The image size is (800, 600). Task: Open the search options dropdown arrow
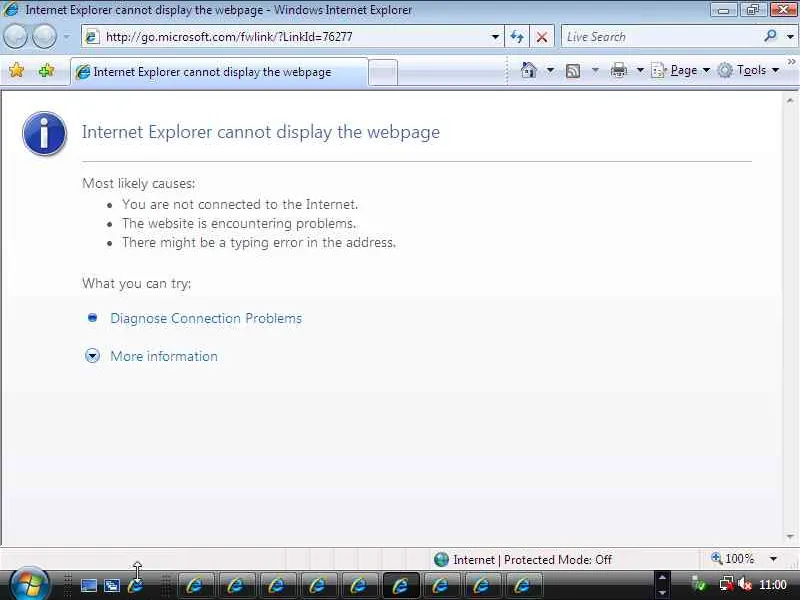(790, 37)
